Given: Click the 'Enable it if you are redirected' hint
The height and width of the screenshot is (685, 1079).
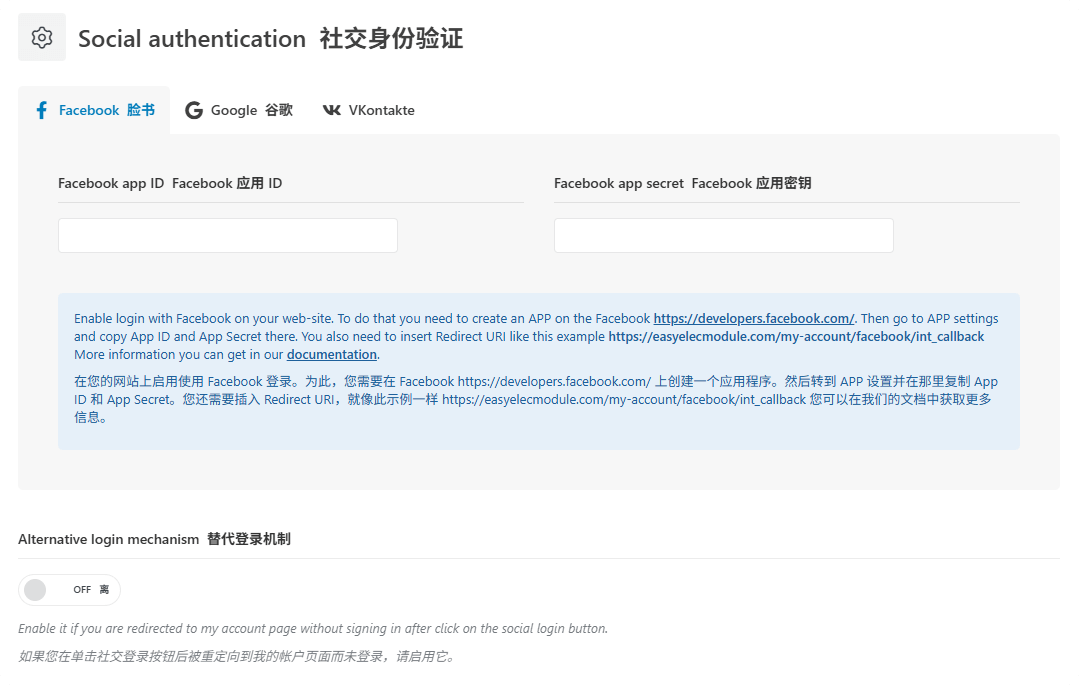Looking at the screenshot, I should [x=313, y=629].
